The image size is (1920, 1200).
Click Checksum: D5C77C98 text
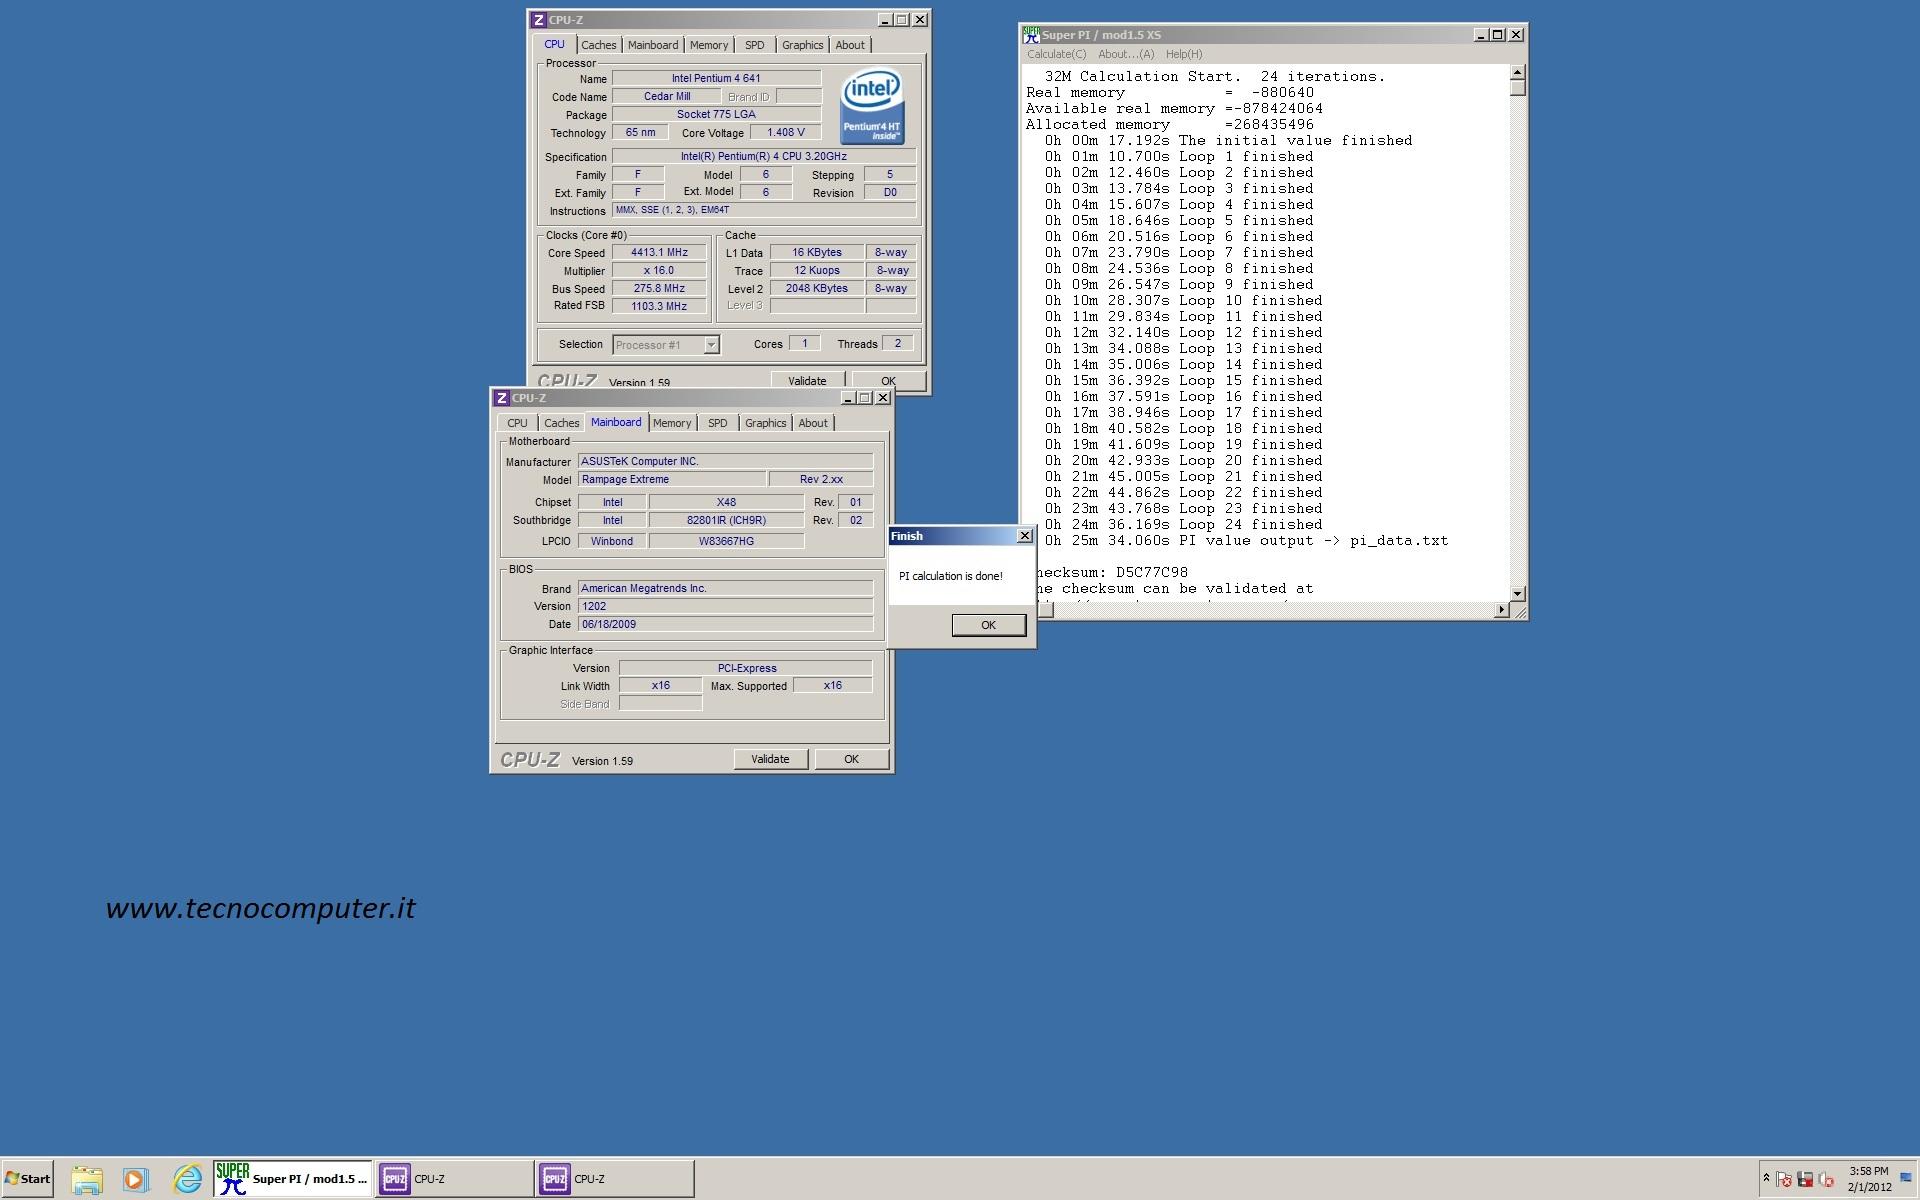point(1111,572)
